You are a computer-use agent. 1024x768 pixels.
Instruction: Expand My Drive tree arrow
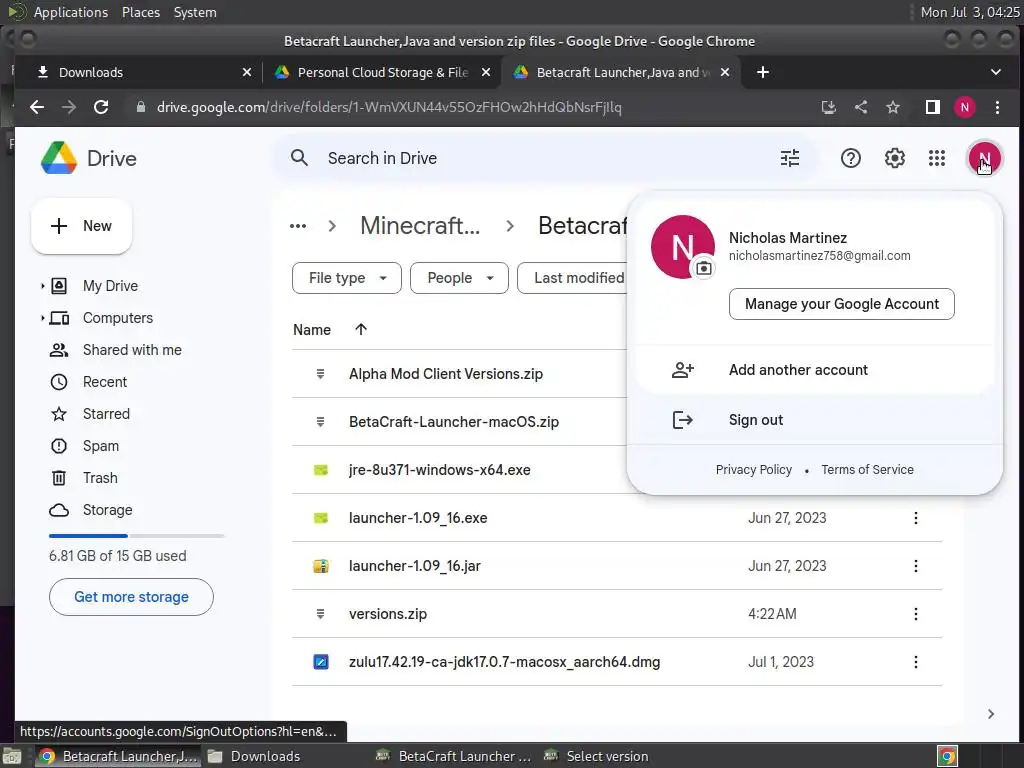[42, 286]
